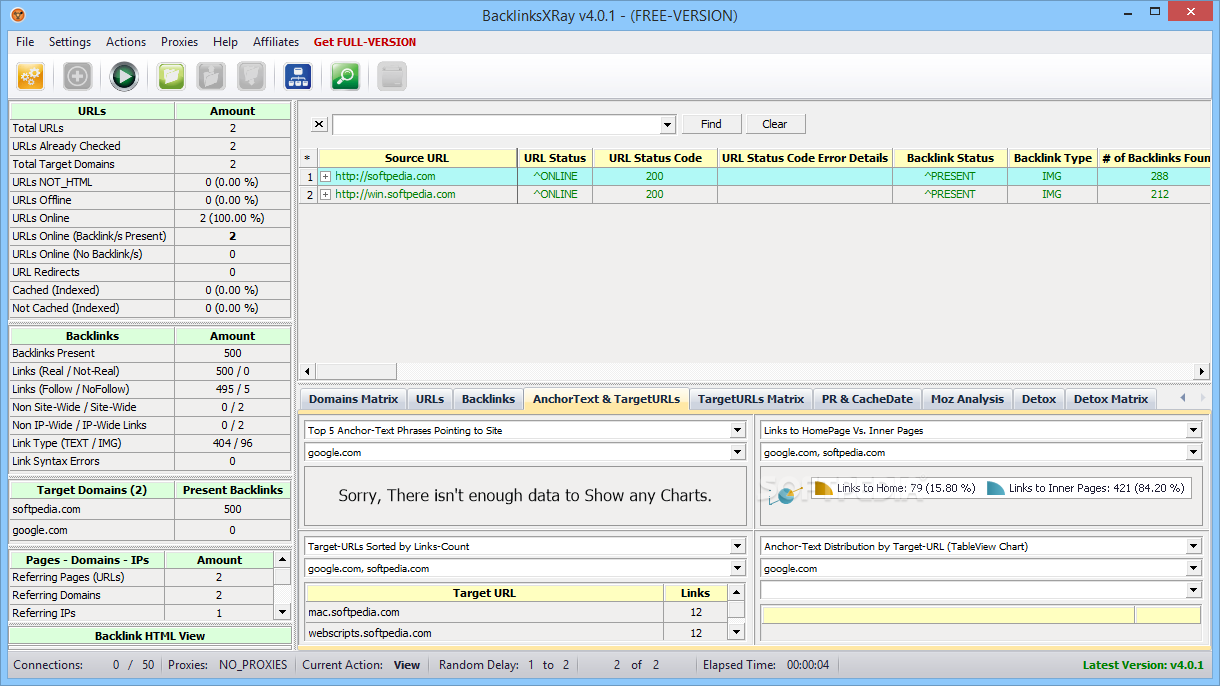Open 'google.com, softpedia.com' dropdown under Target-URLs Sorted

click(737, 568)
